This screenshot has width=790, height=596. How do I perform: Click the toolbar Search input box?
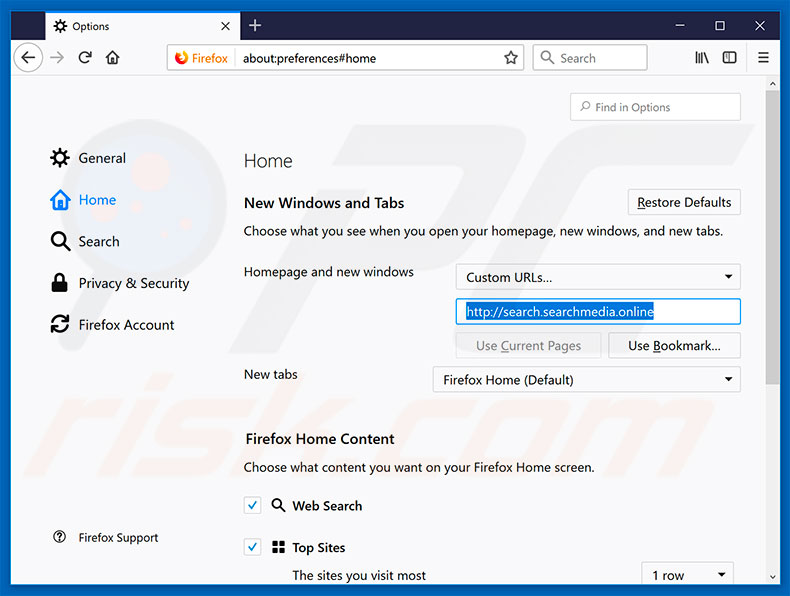(x=590, y=57)
